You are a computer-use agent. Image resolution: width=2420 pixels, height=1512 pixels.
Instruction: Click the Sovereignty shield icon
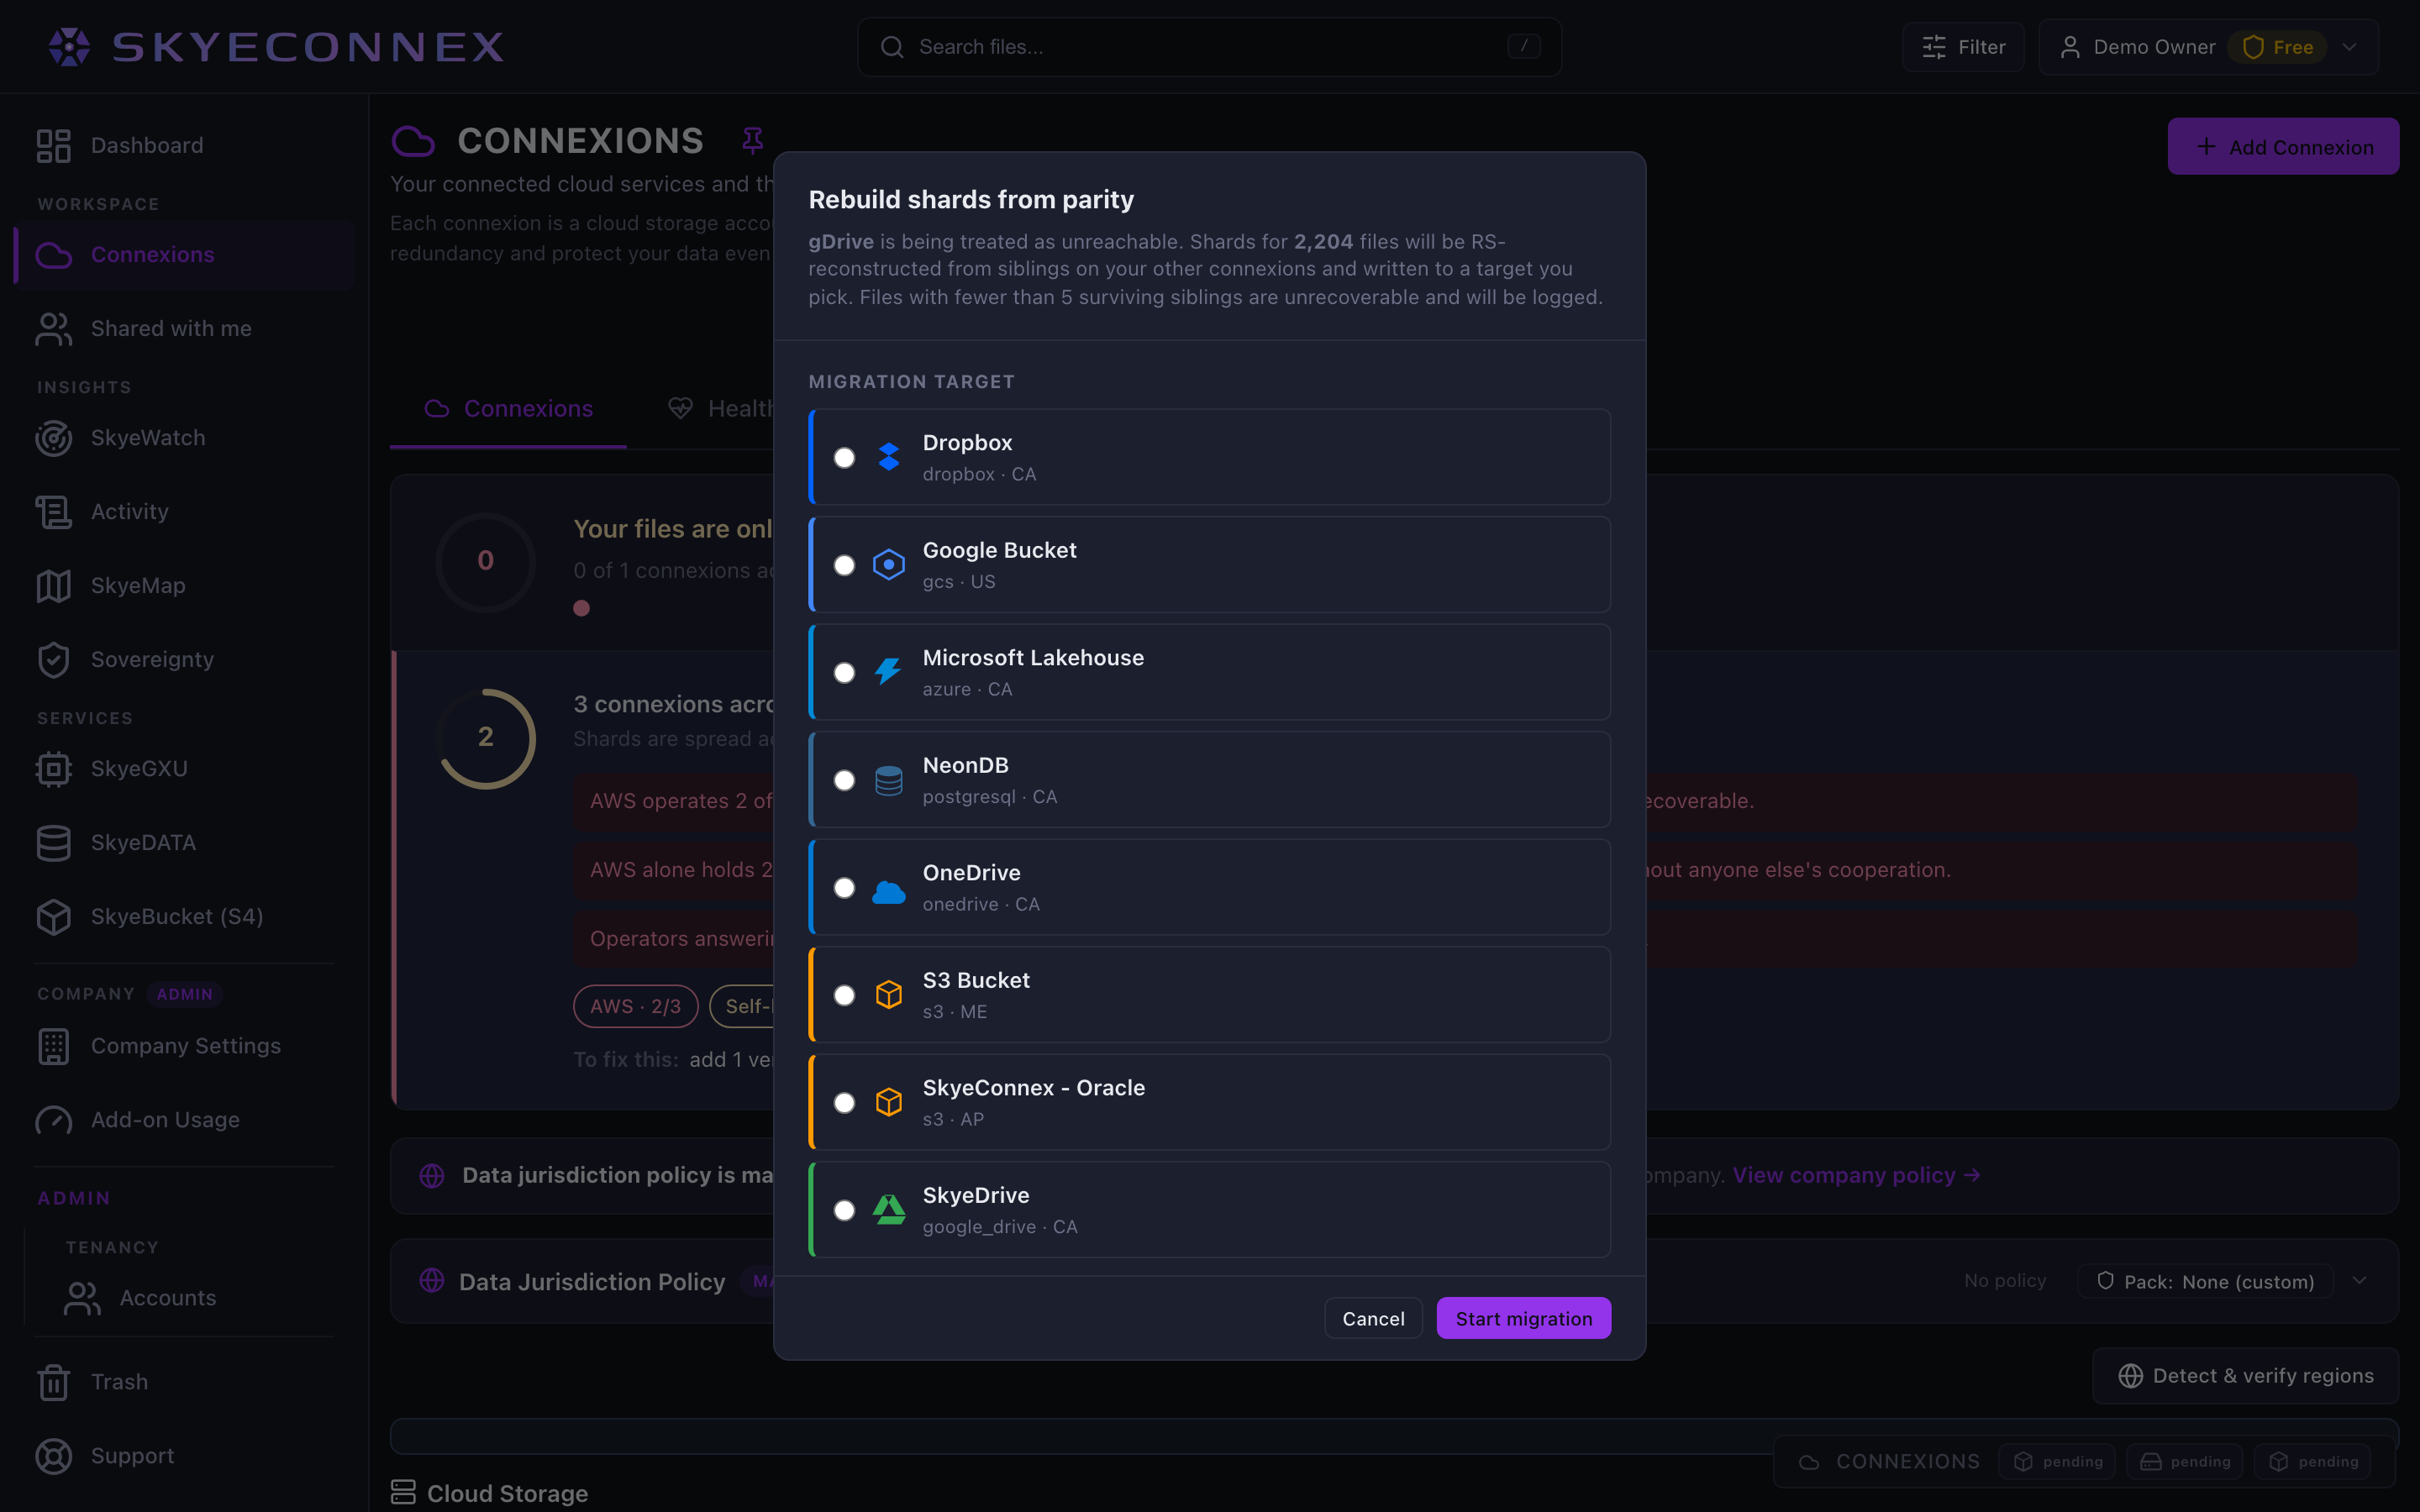pyautogui.click(x=54, y=660)
